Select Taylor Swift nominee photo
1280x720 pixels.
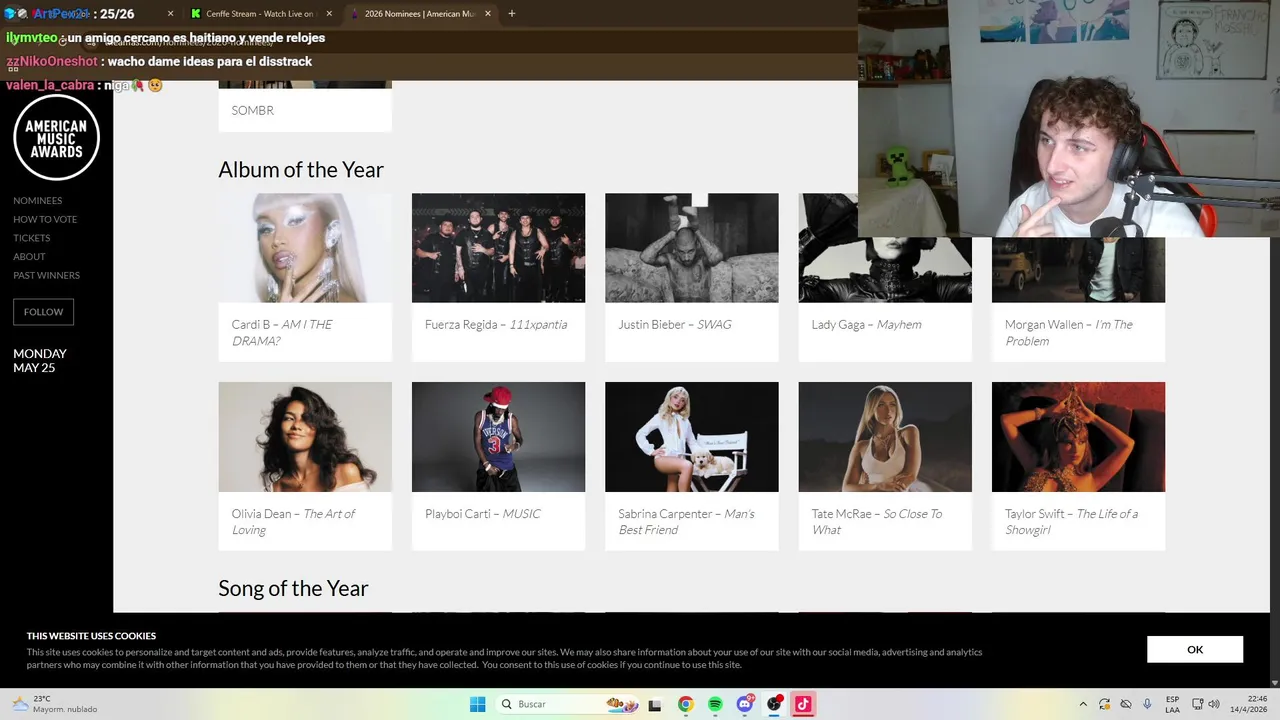(x=1078, y=437)
